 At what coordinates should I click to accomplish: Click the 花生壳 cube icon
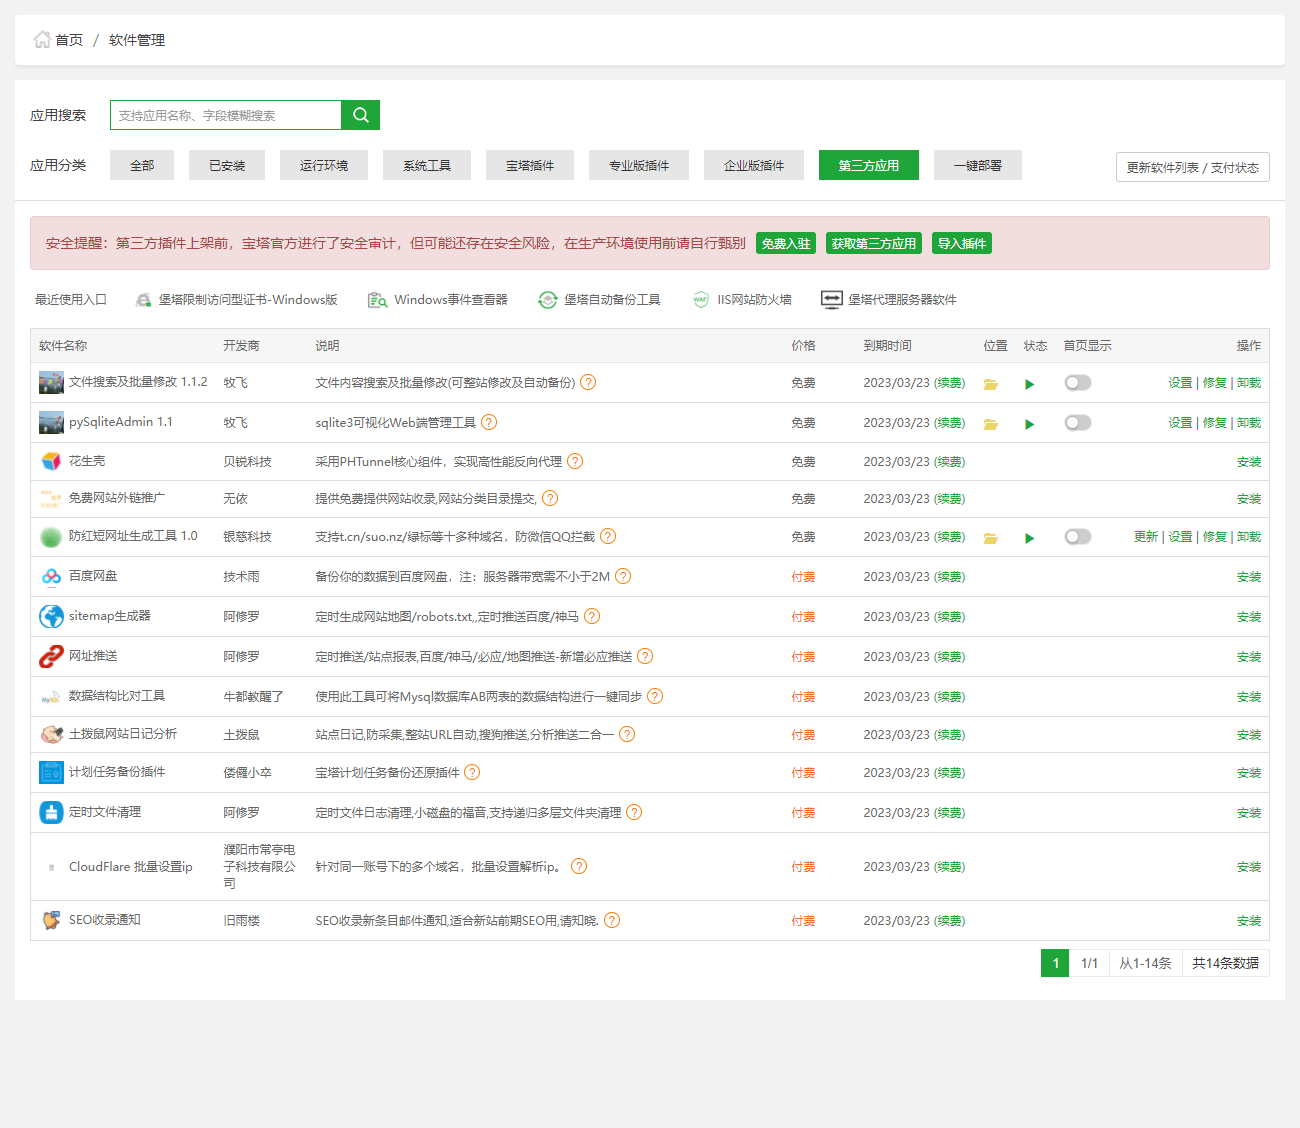pyautogui.click(x=51, y=461)
